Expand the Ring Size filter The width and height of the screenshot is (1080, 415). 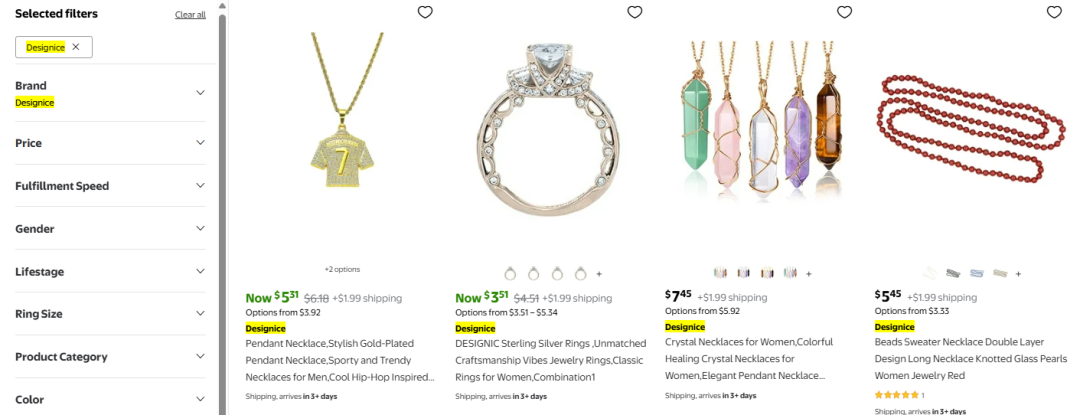coord(200,314)
